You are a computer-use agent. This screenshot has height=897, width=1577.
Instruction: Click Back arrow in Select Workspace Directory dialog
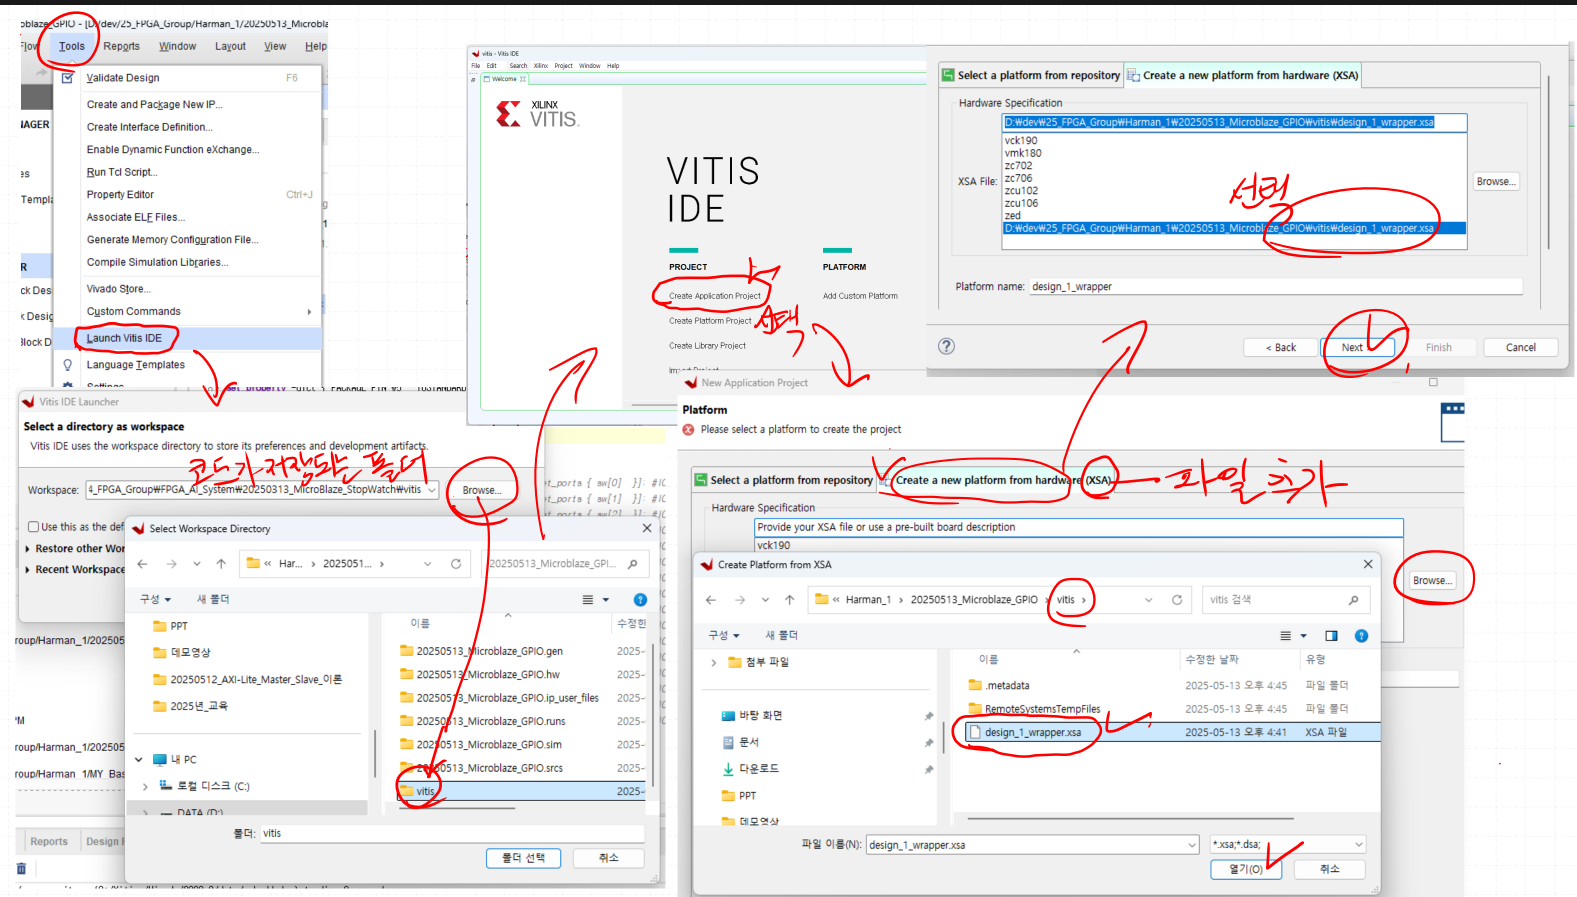pyautogui.click(x=143, y=564)
